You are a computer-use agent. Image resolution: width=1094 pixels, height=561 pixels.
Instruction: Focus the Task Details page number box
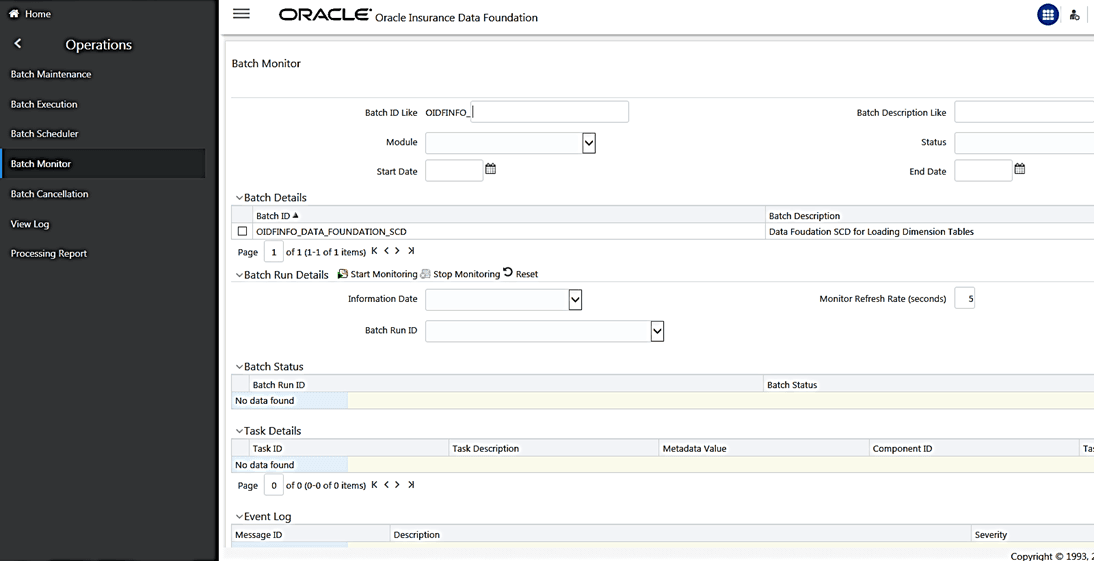pyautogui.click(x=274, y=486)
